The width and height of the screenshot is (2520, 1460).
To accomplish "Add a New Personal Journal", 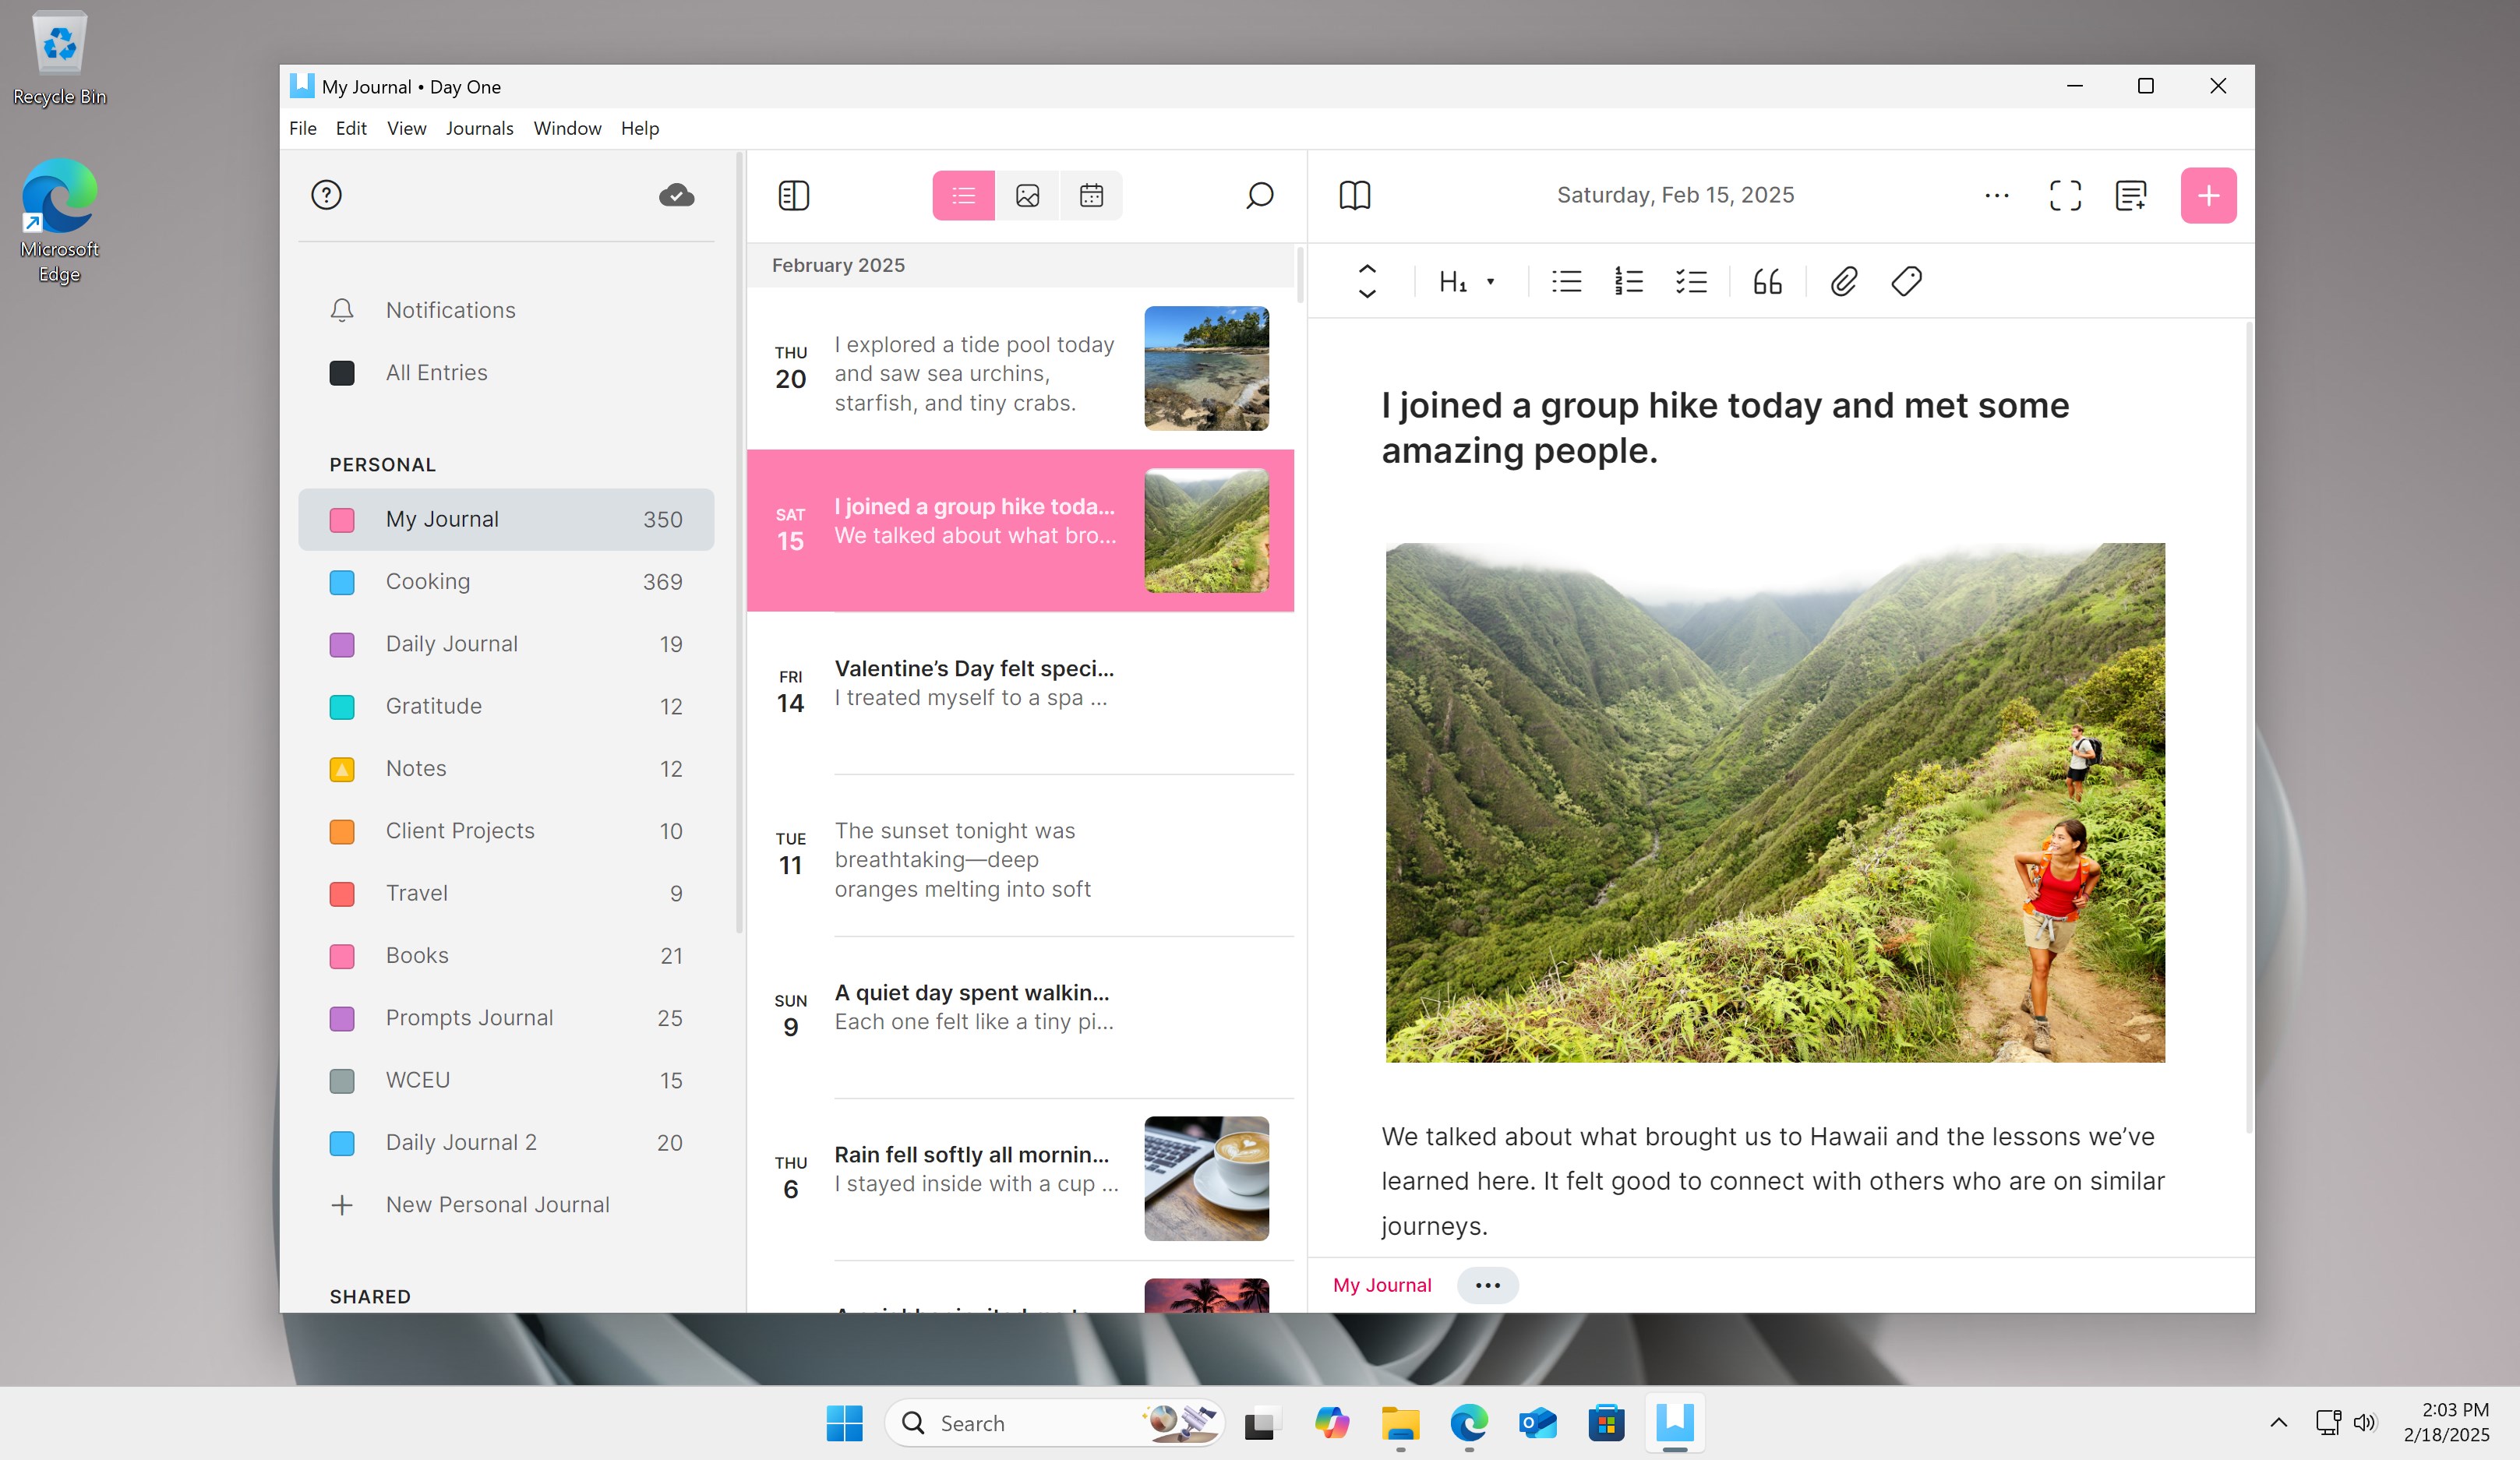I will click(x=497, y=1204).
